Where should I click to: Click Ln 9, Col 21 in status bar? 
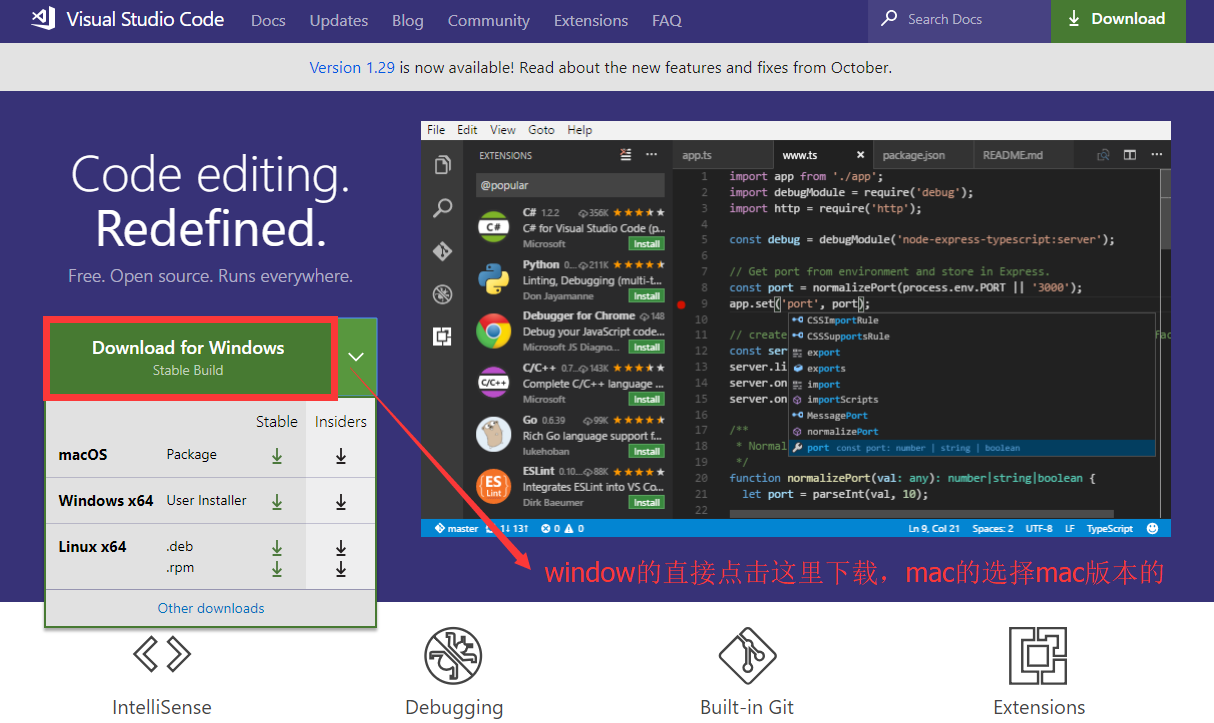[x=934, y=528]
